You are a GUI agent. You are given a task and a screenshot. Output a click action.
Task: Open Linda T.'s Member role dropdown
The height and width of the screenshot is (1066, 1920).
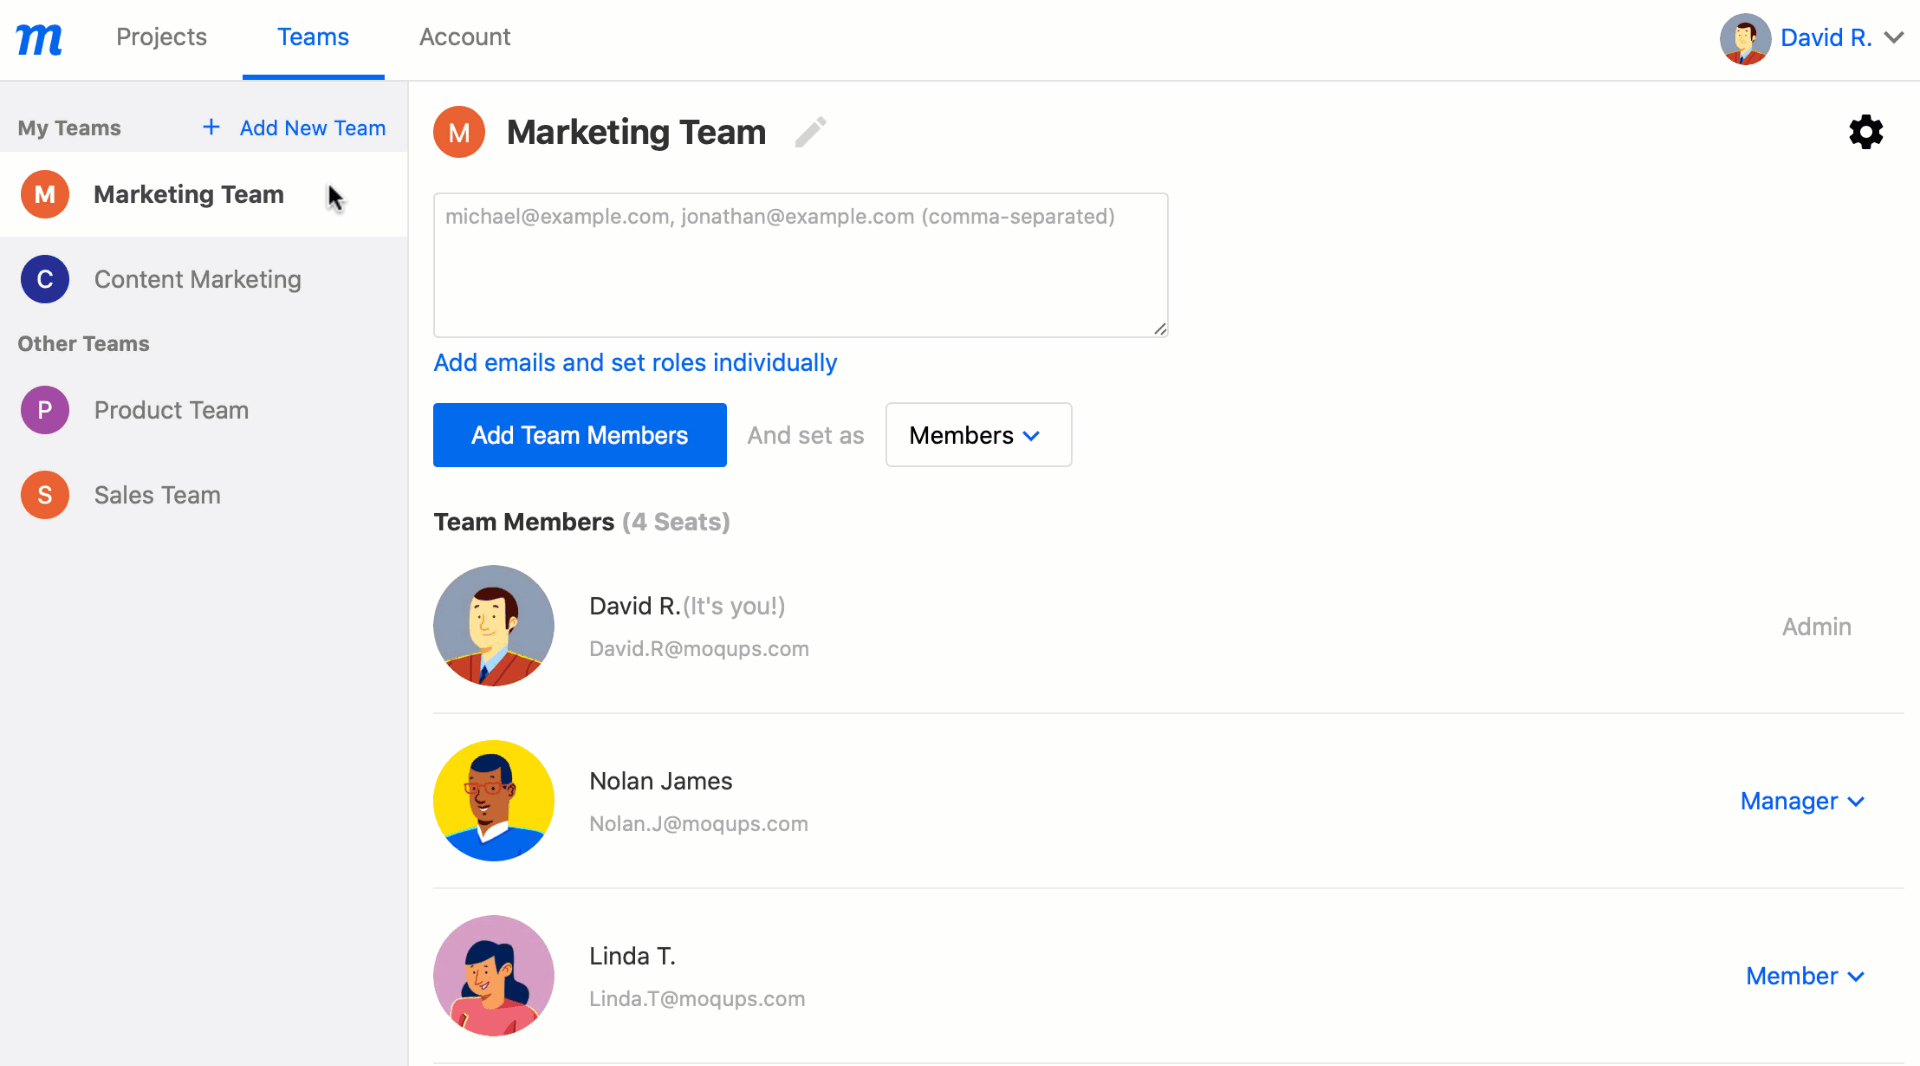1805,976
